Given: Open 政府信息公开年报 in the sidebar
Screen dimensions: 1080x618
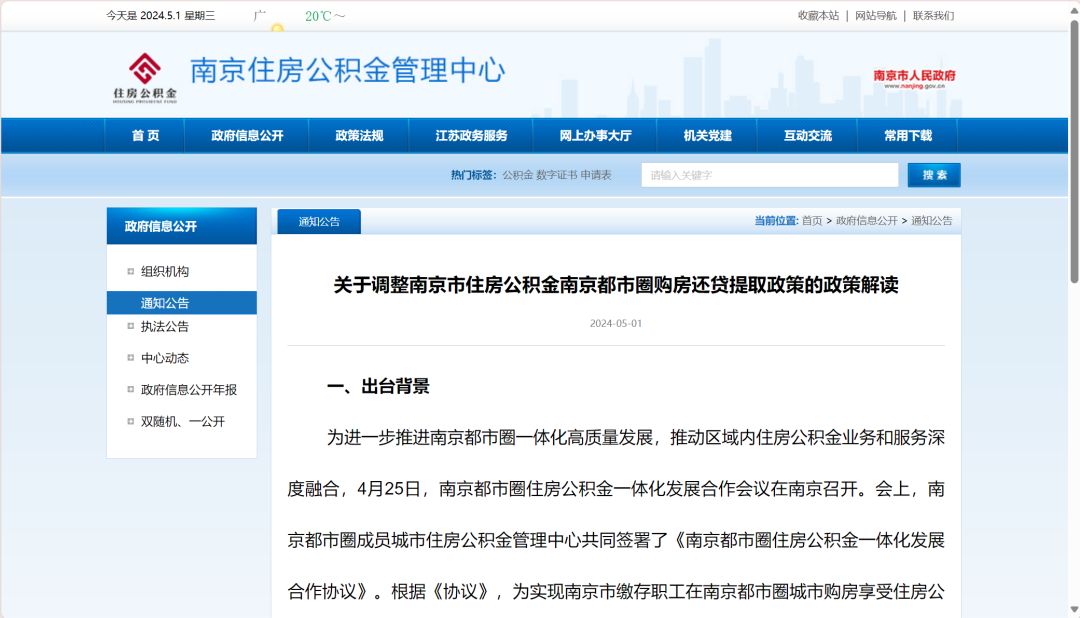Looking at the screenshot, I should [188, 390].
